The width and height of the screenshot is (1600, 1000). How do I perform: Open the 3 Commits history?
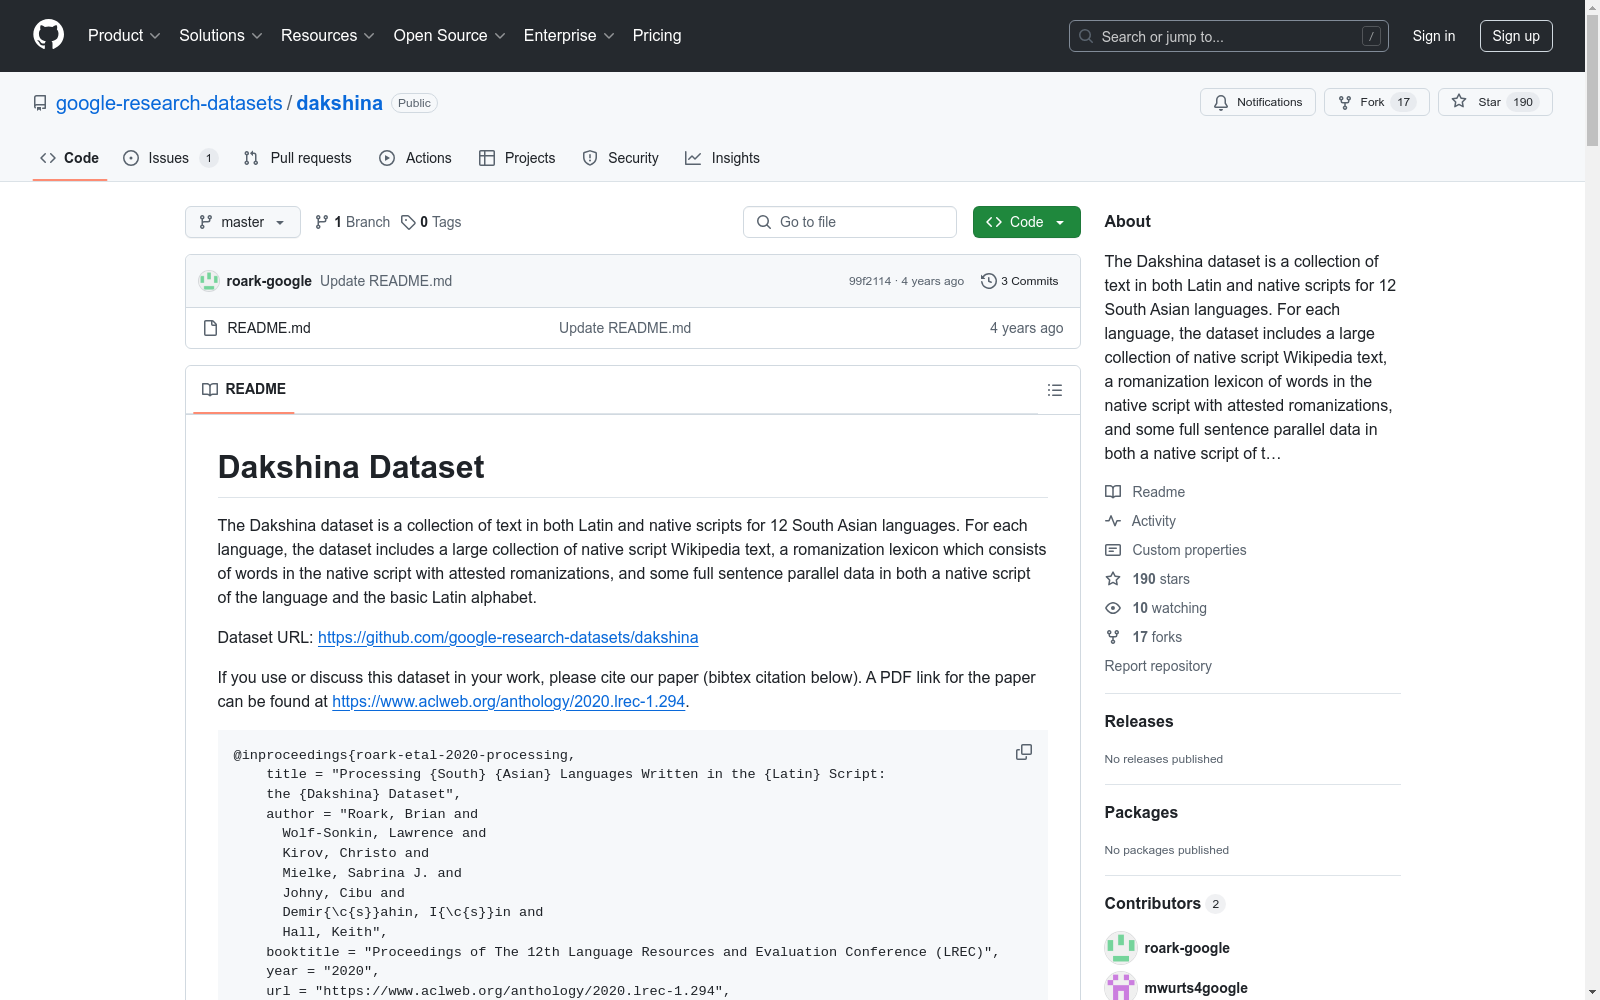tap(1020, 281)
